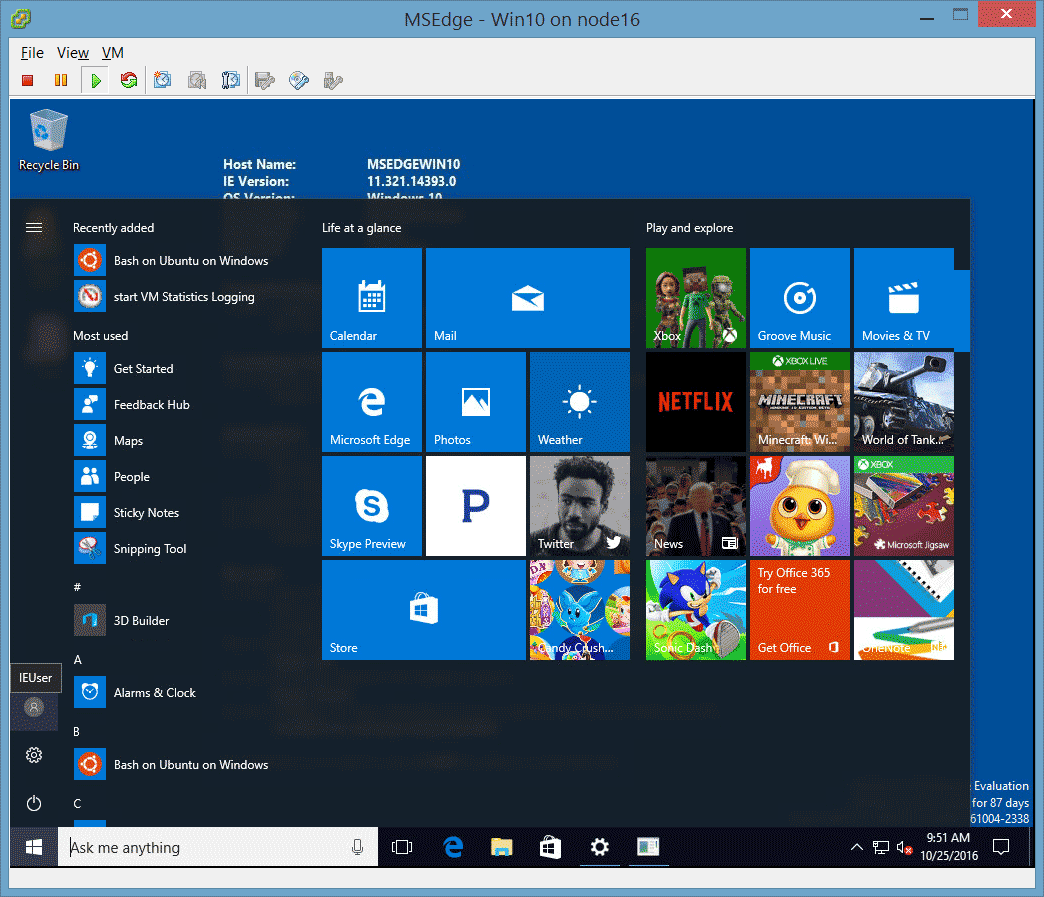Screen dimensions: 1044x897
Task: Click the Windows Start button
Action: [x=34, y=846]
